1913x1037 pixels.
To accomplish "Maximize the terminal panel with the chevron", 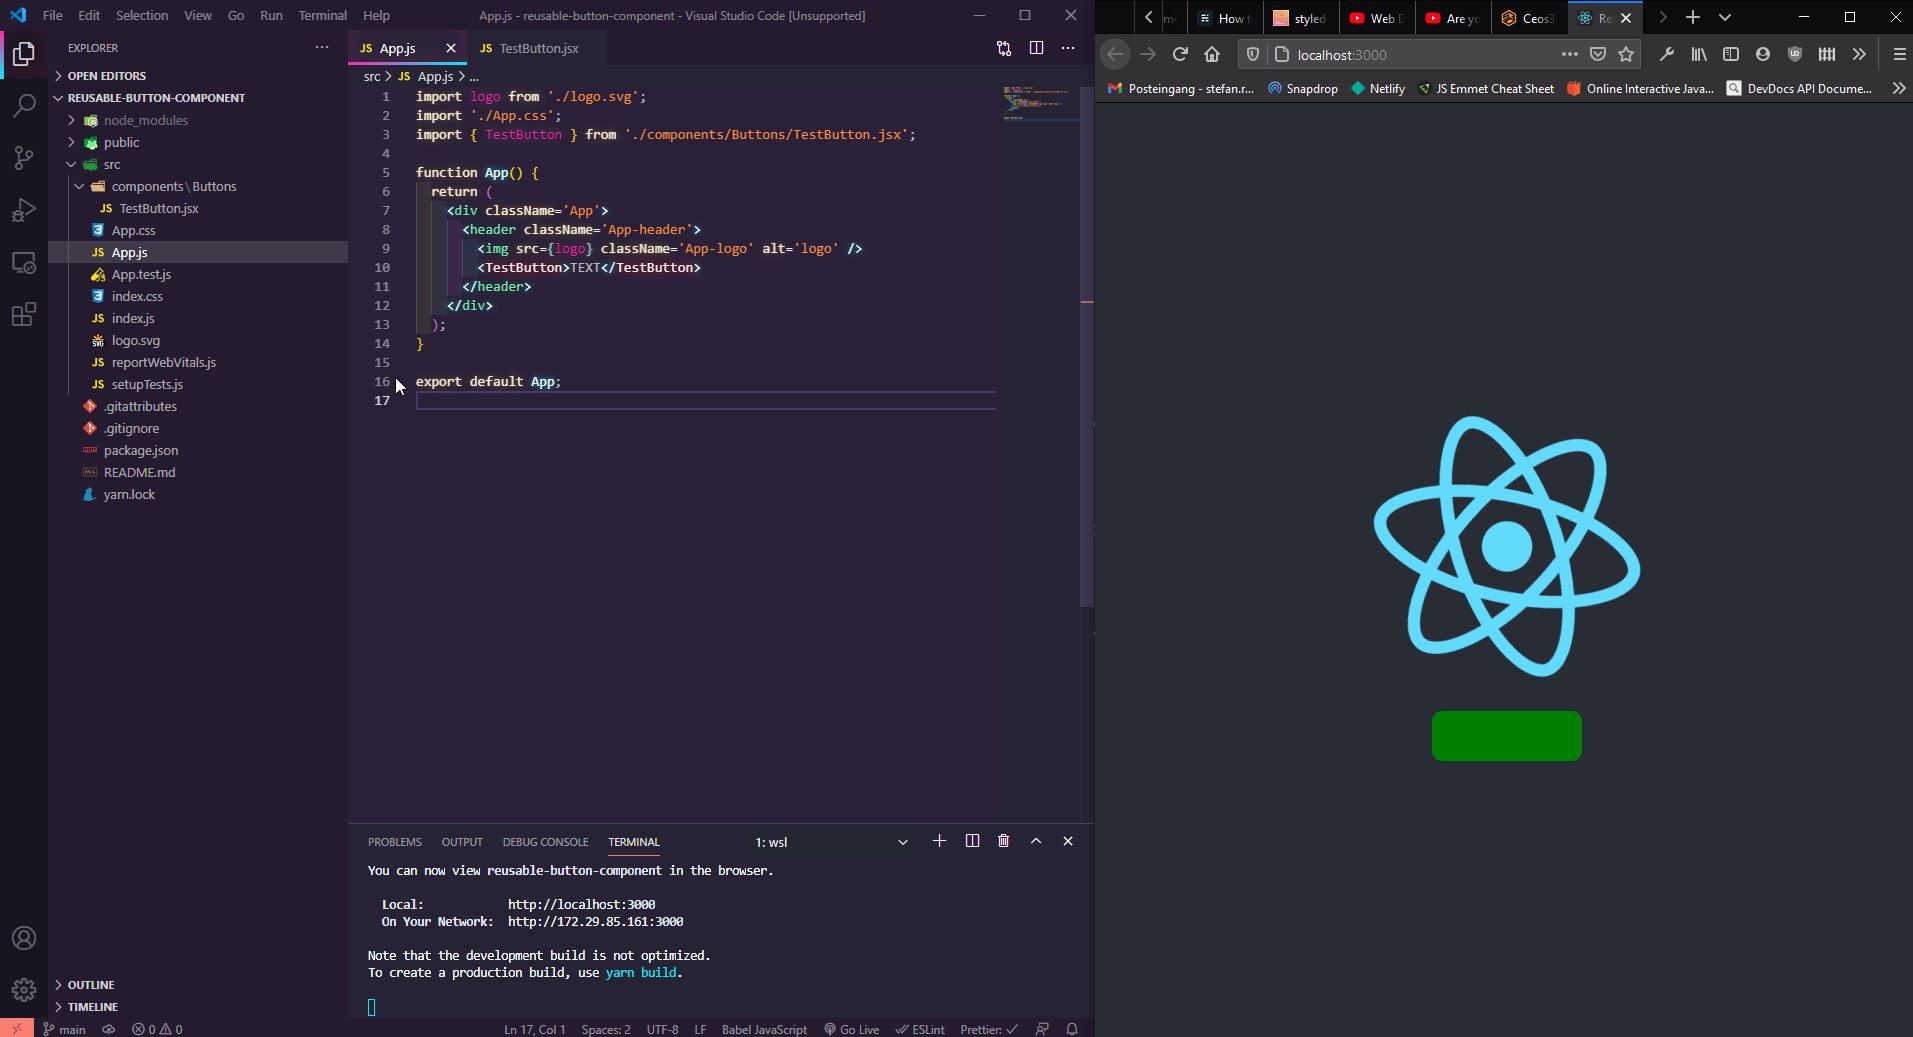I will click(1035, 841).
